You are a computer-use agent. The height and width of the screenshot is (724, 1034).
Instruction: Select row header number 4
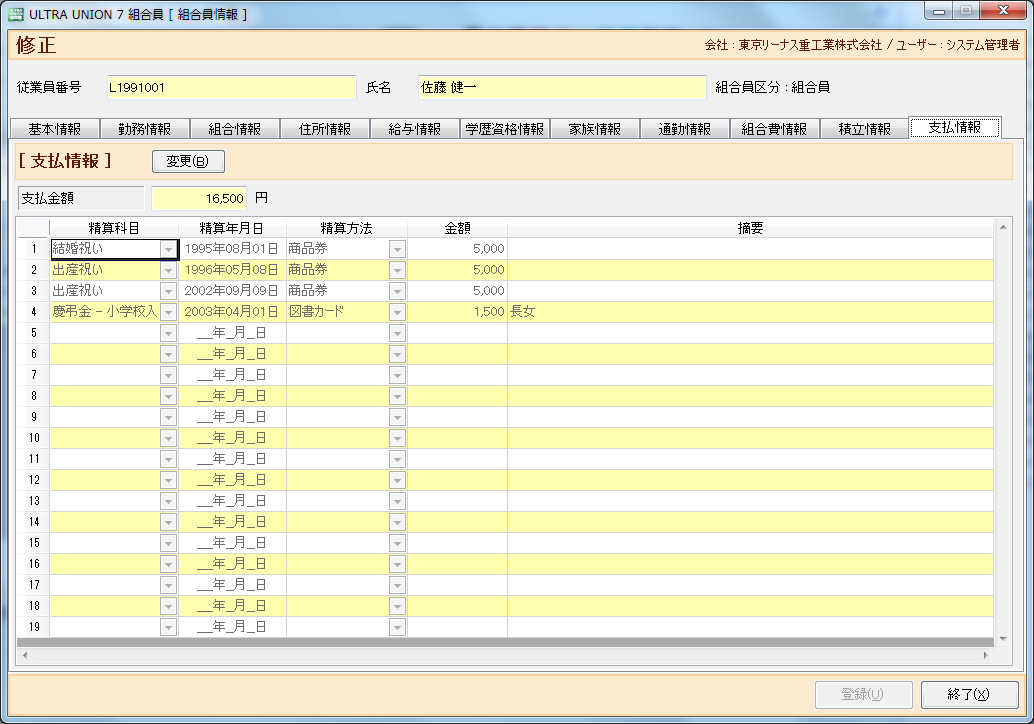(x=34, y=312)
